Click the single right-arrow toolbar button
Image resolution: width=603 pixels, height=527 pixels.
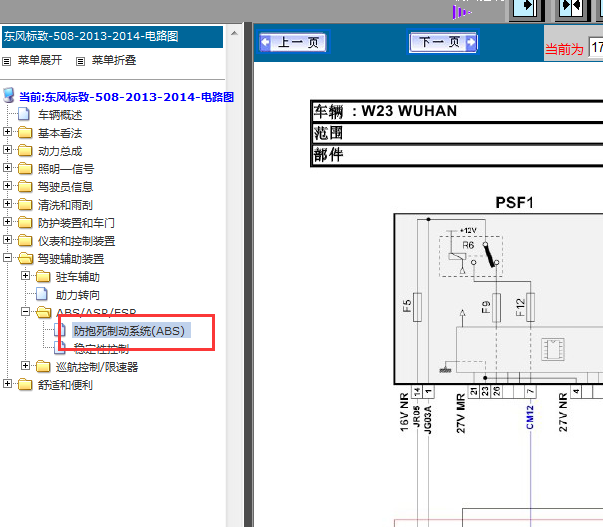pyautogui.click(x=525, y=8)
